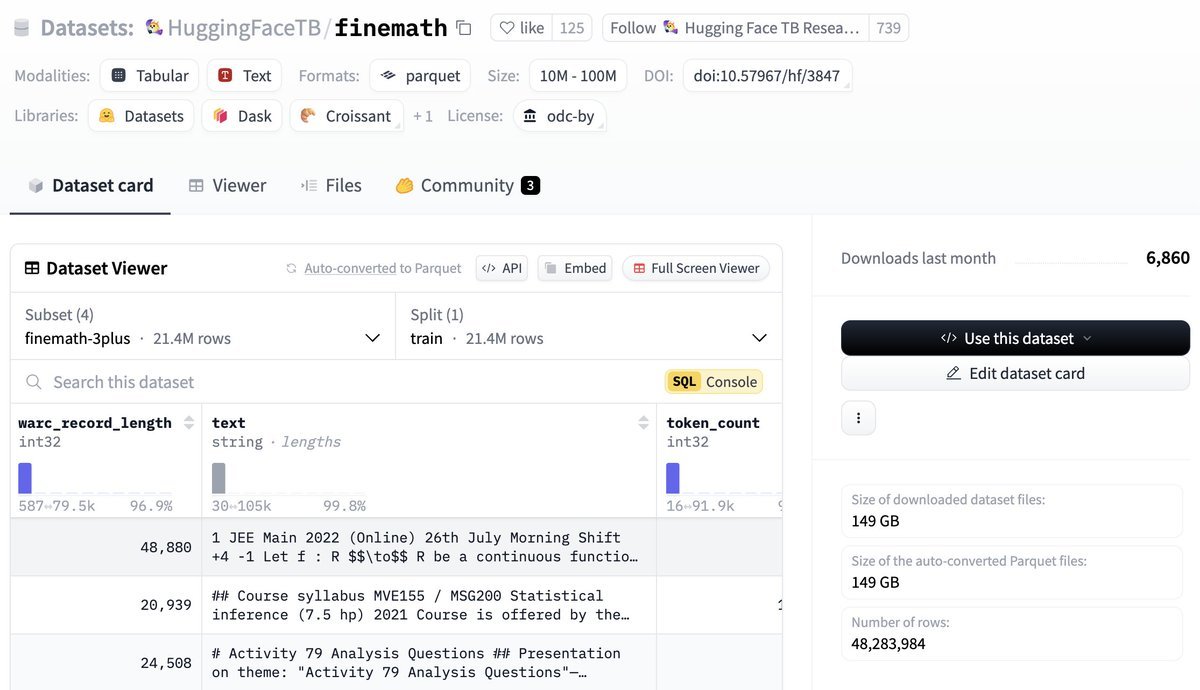The width and height of the screenshot is (1200, 690).
Task: Launch the Full Screen Viewer
Action: point(696,268)
